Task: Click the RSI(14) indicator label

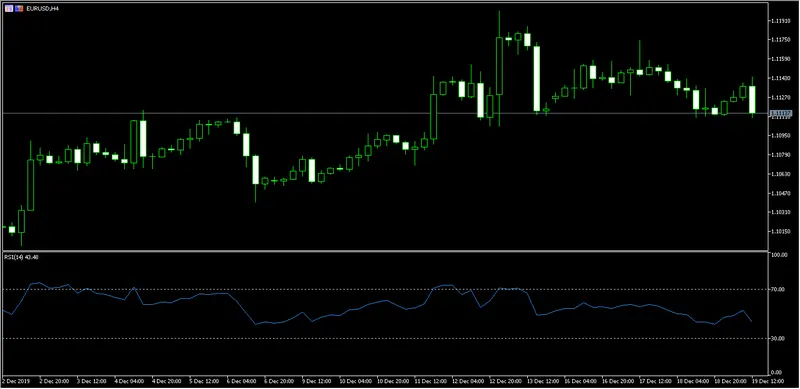Action: 16,257
